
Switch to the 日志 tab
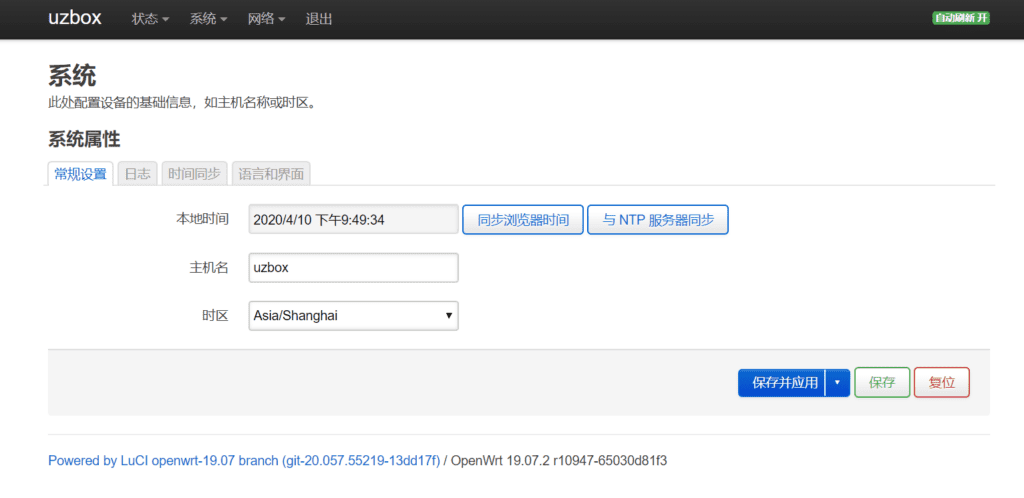(137, 174)
